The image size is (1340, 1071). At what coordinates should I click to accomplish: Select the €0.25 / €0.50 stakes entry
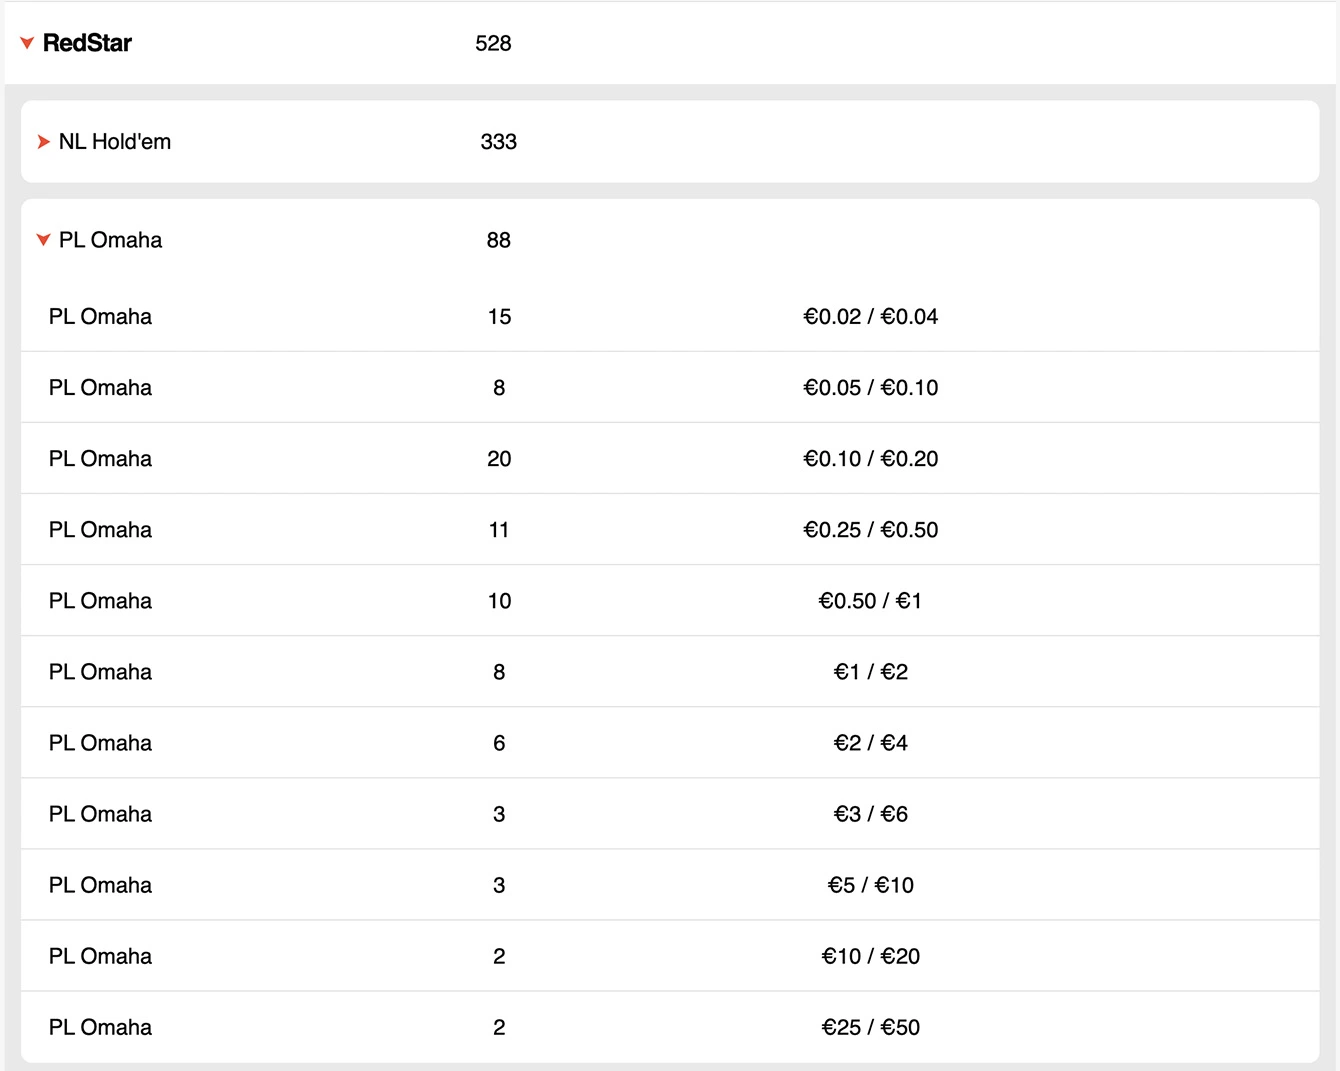[x=870, y=530]
